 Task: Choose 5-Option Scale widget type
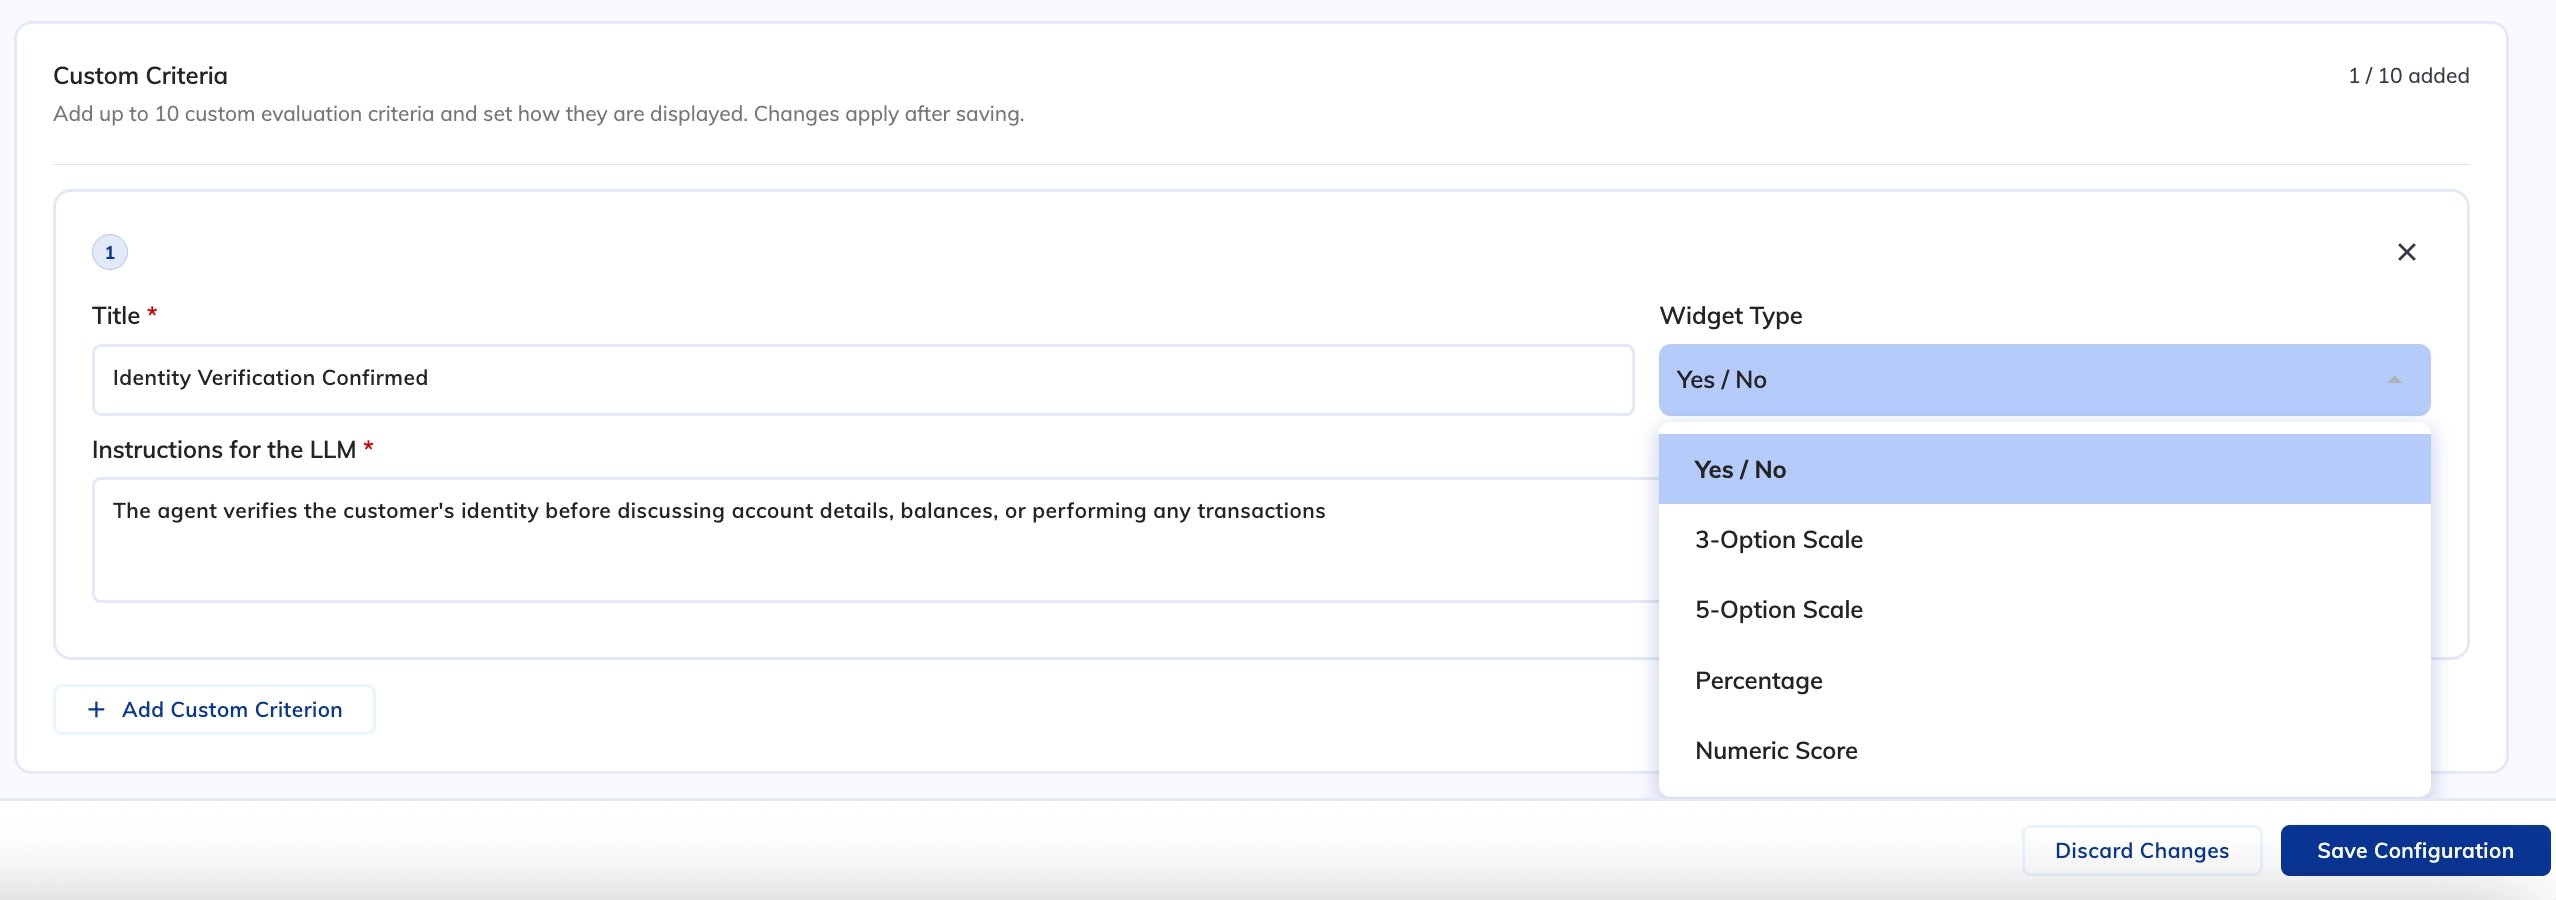[2044, 609]
